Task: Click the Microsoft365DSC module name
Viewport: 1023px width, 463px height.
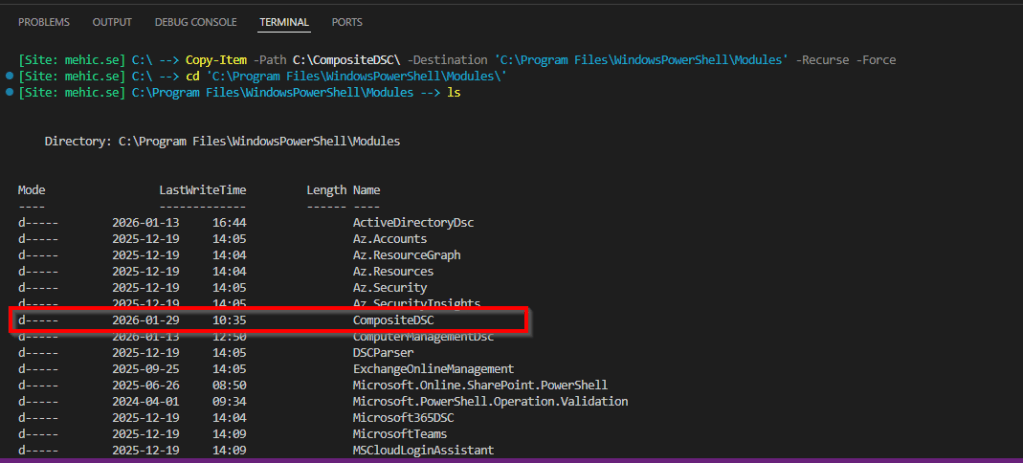Action: click(396, 418)
